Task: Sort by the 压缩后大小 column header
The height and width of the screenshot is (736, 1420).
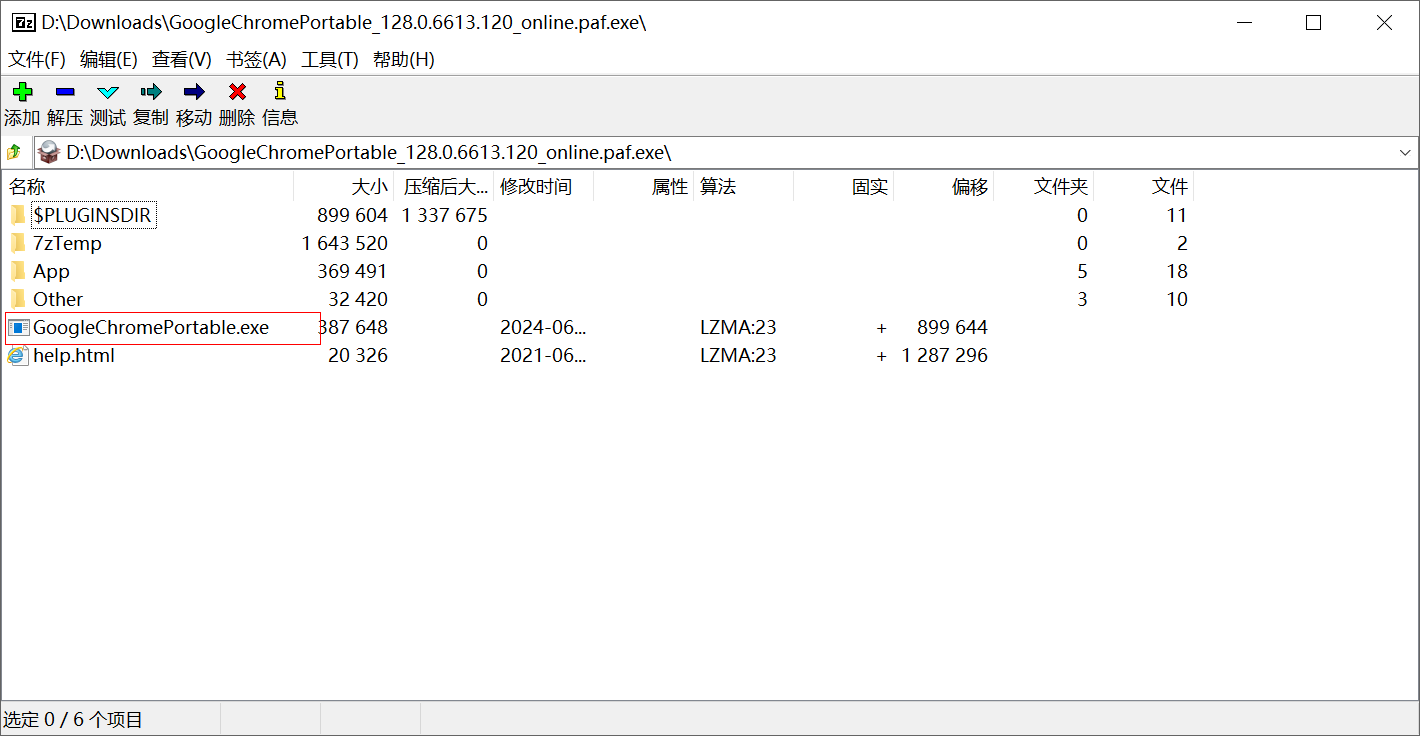Action: coord(443,187)
